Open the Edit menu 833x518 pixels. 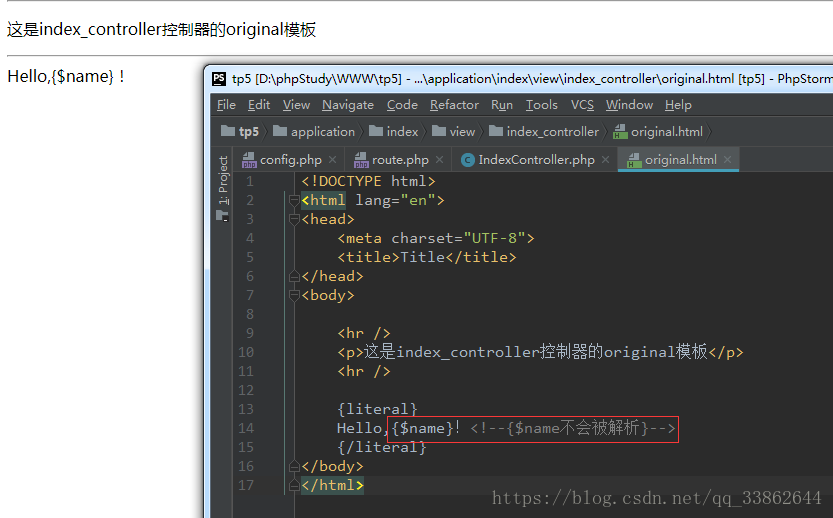[x=259, y=105]
